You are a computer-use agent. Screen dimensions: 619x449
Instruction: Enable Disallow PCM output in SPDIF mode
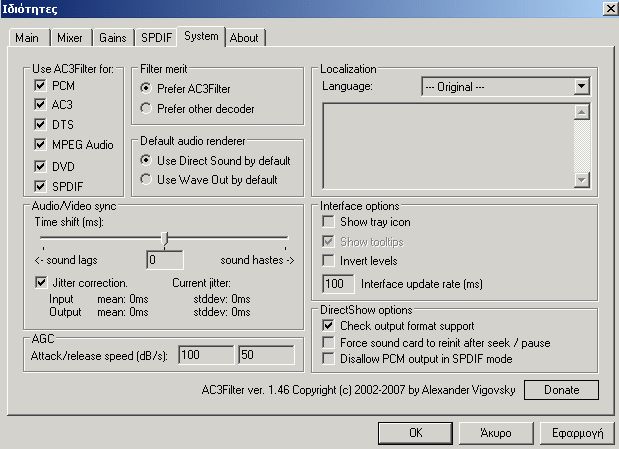[x=327, y=359]
